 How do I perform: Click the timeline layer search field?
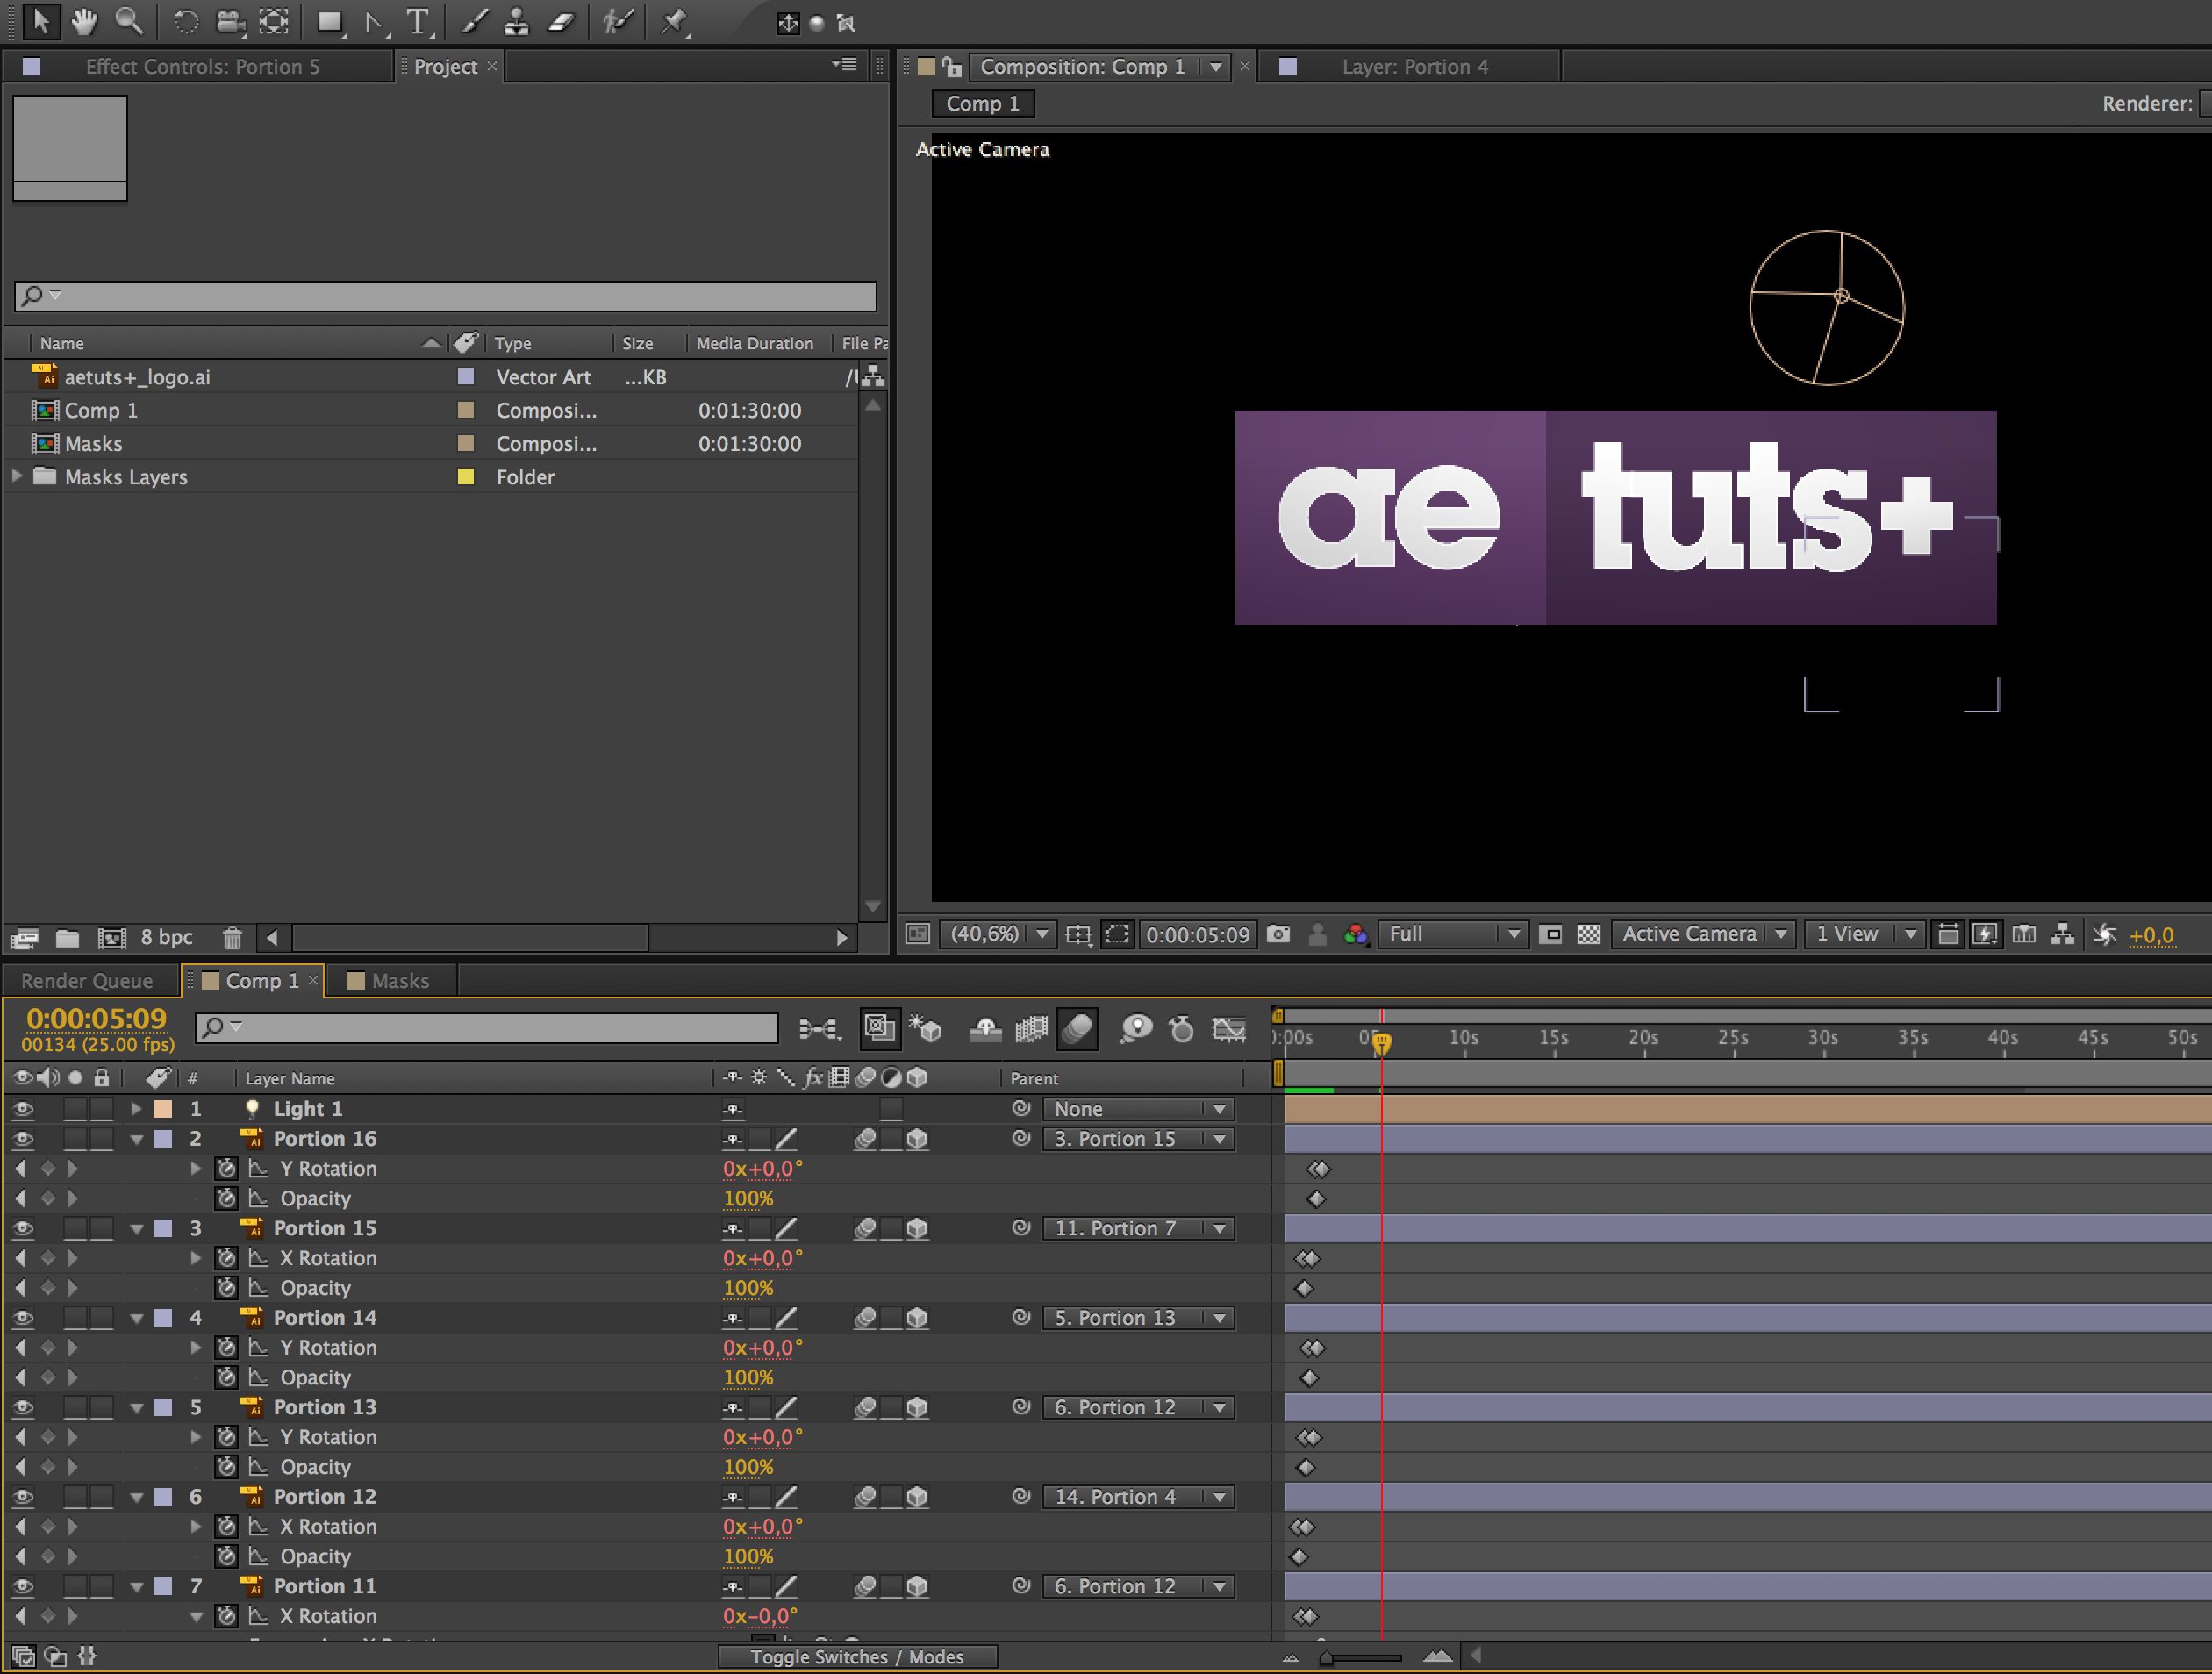pyautogui.click(x=486, y=1027)
